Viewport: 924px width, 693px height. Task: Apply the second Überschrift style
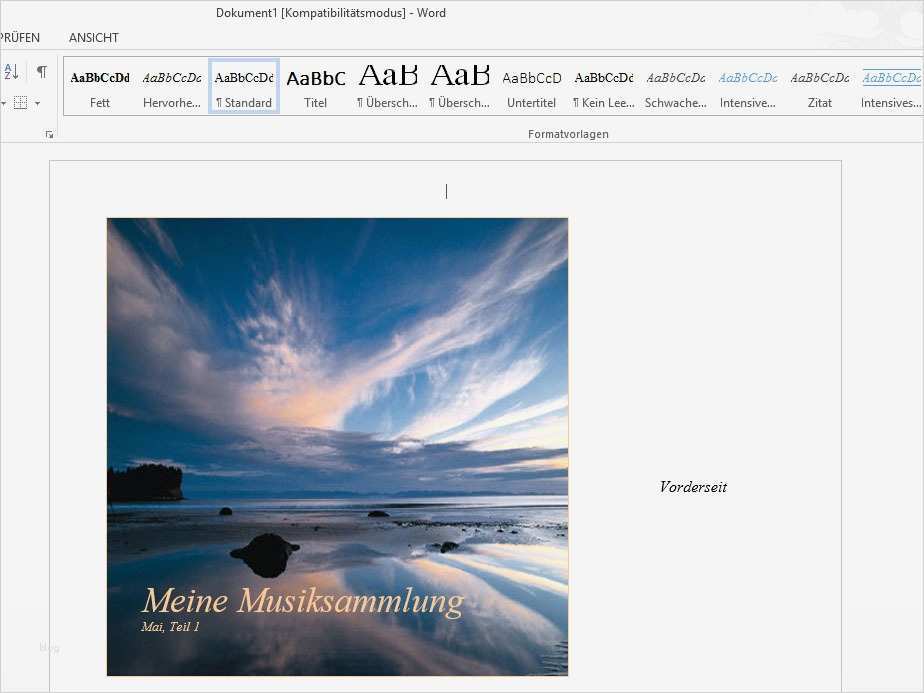460,87
